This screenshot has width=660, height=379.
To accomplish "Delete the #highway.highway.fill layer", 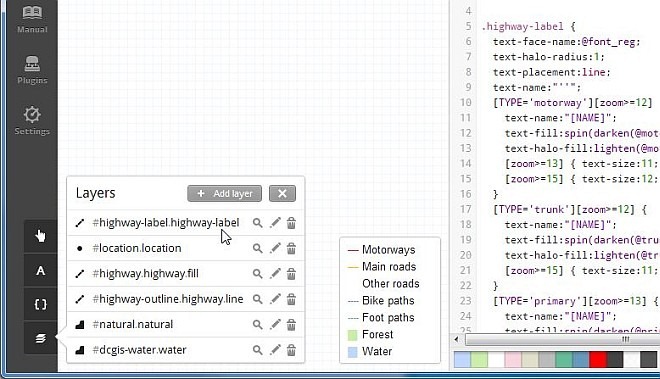I will point(291,274).
